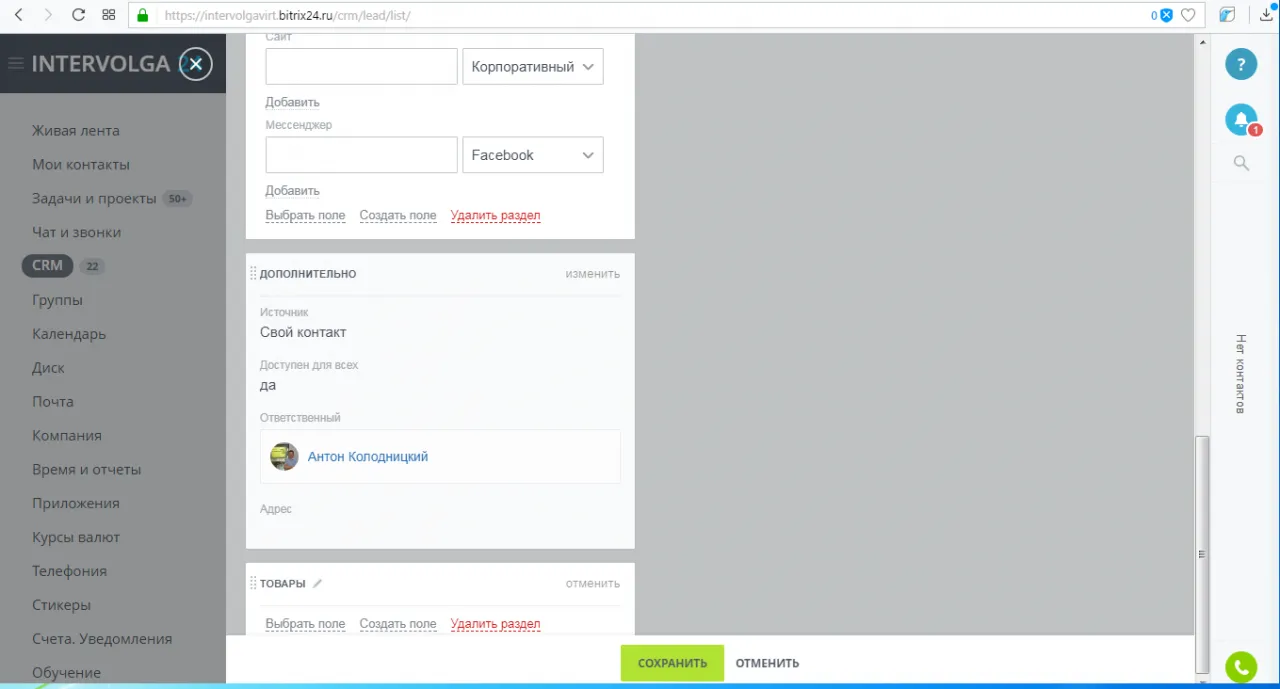The image size is (1280, 689).
Task: Click изменить in Дополнительно section
Action: [x=592, y=274]
